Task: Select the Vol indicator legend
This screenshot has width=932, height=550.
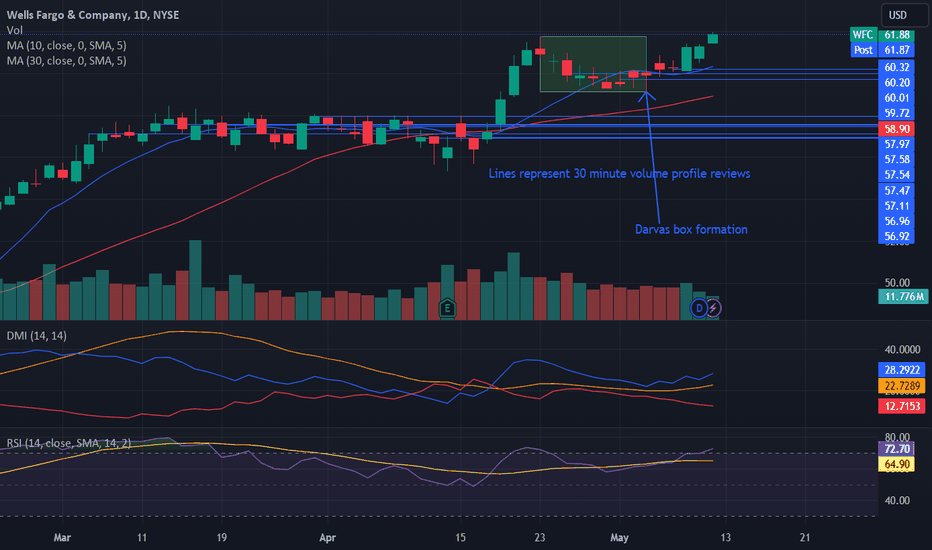Action: click(x=15, y=30)
